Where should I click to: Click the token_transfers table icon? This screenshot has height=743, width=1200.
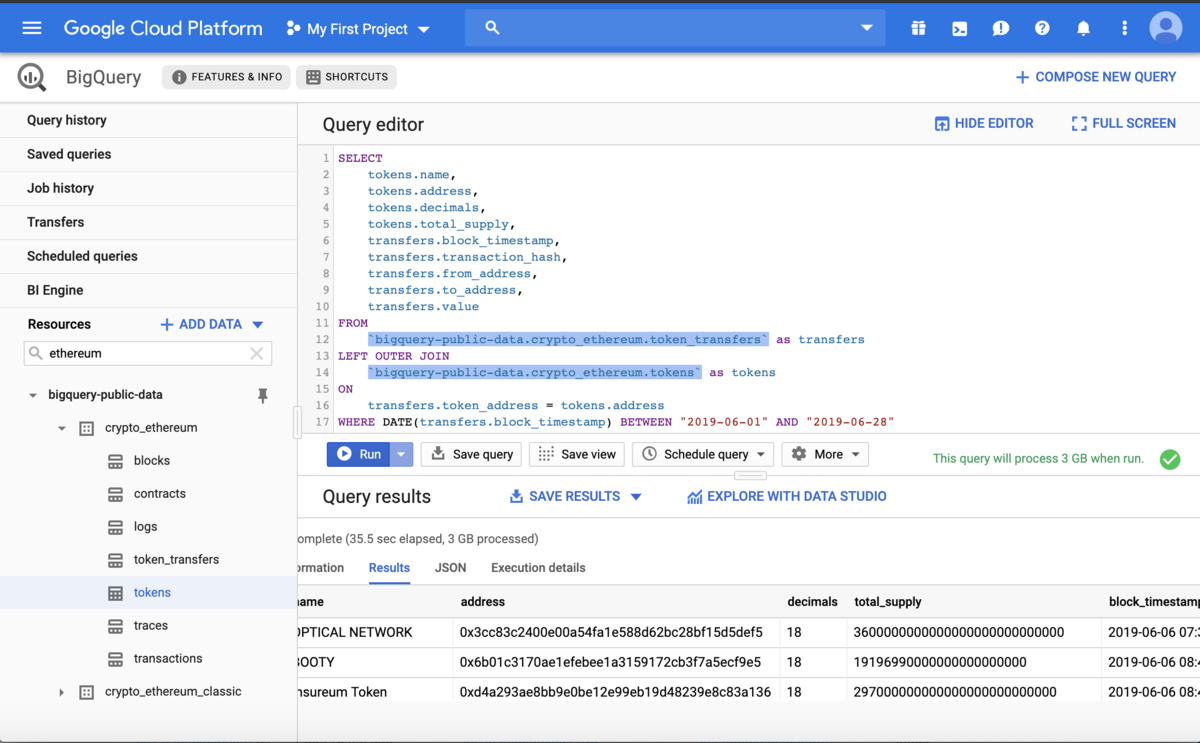[115, 560]
